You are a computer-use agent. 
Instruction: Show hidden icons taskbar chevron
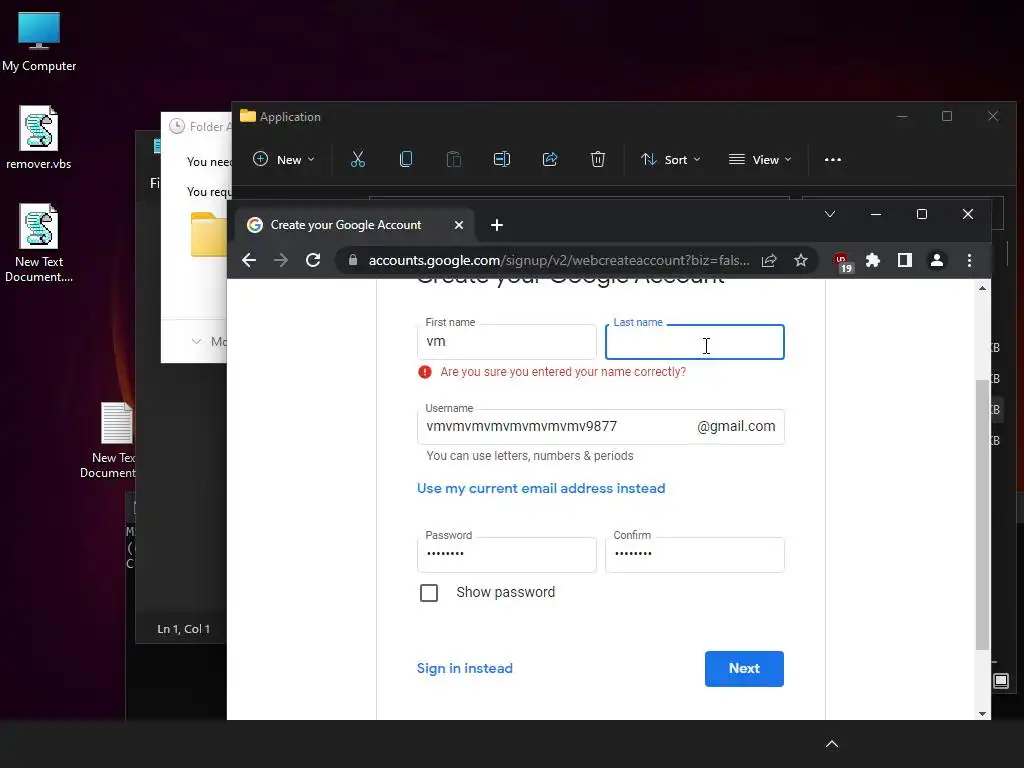[x=831, y=744]
